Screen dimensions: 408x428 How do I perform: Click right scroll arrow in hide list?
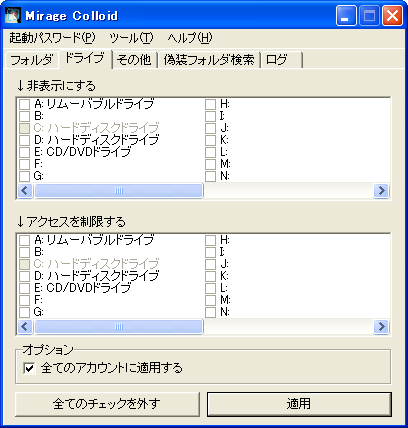(x=381, y=191)
